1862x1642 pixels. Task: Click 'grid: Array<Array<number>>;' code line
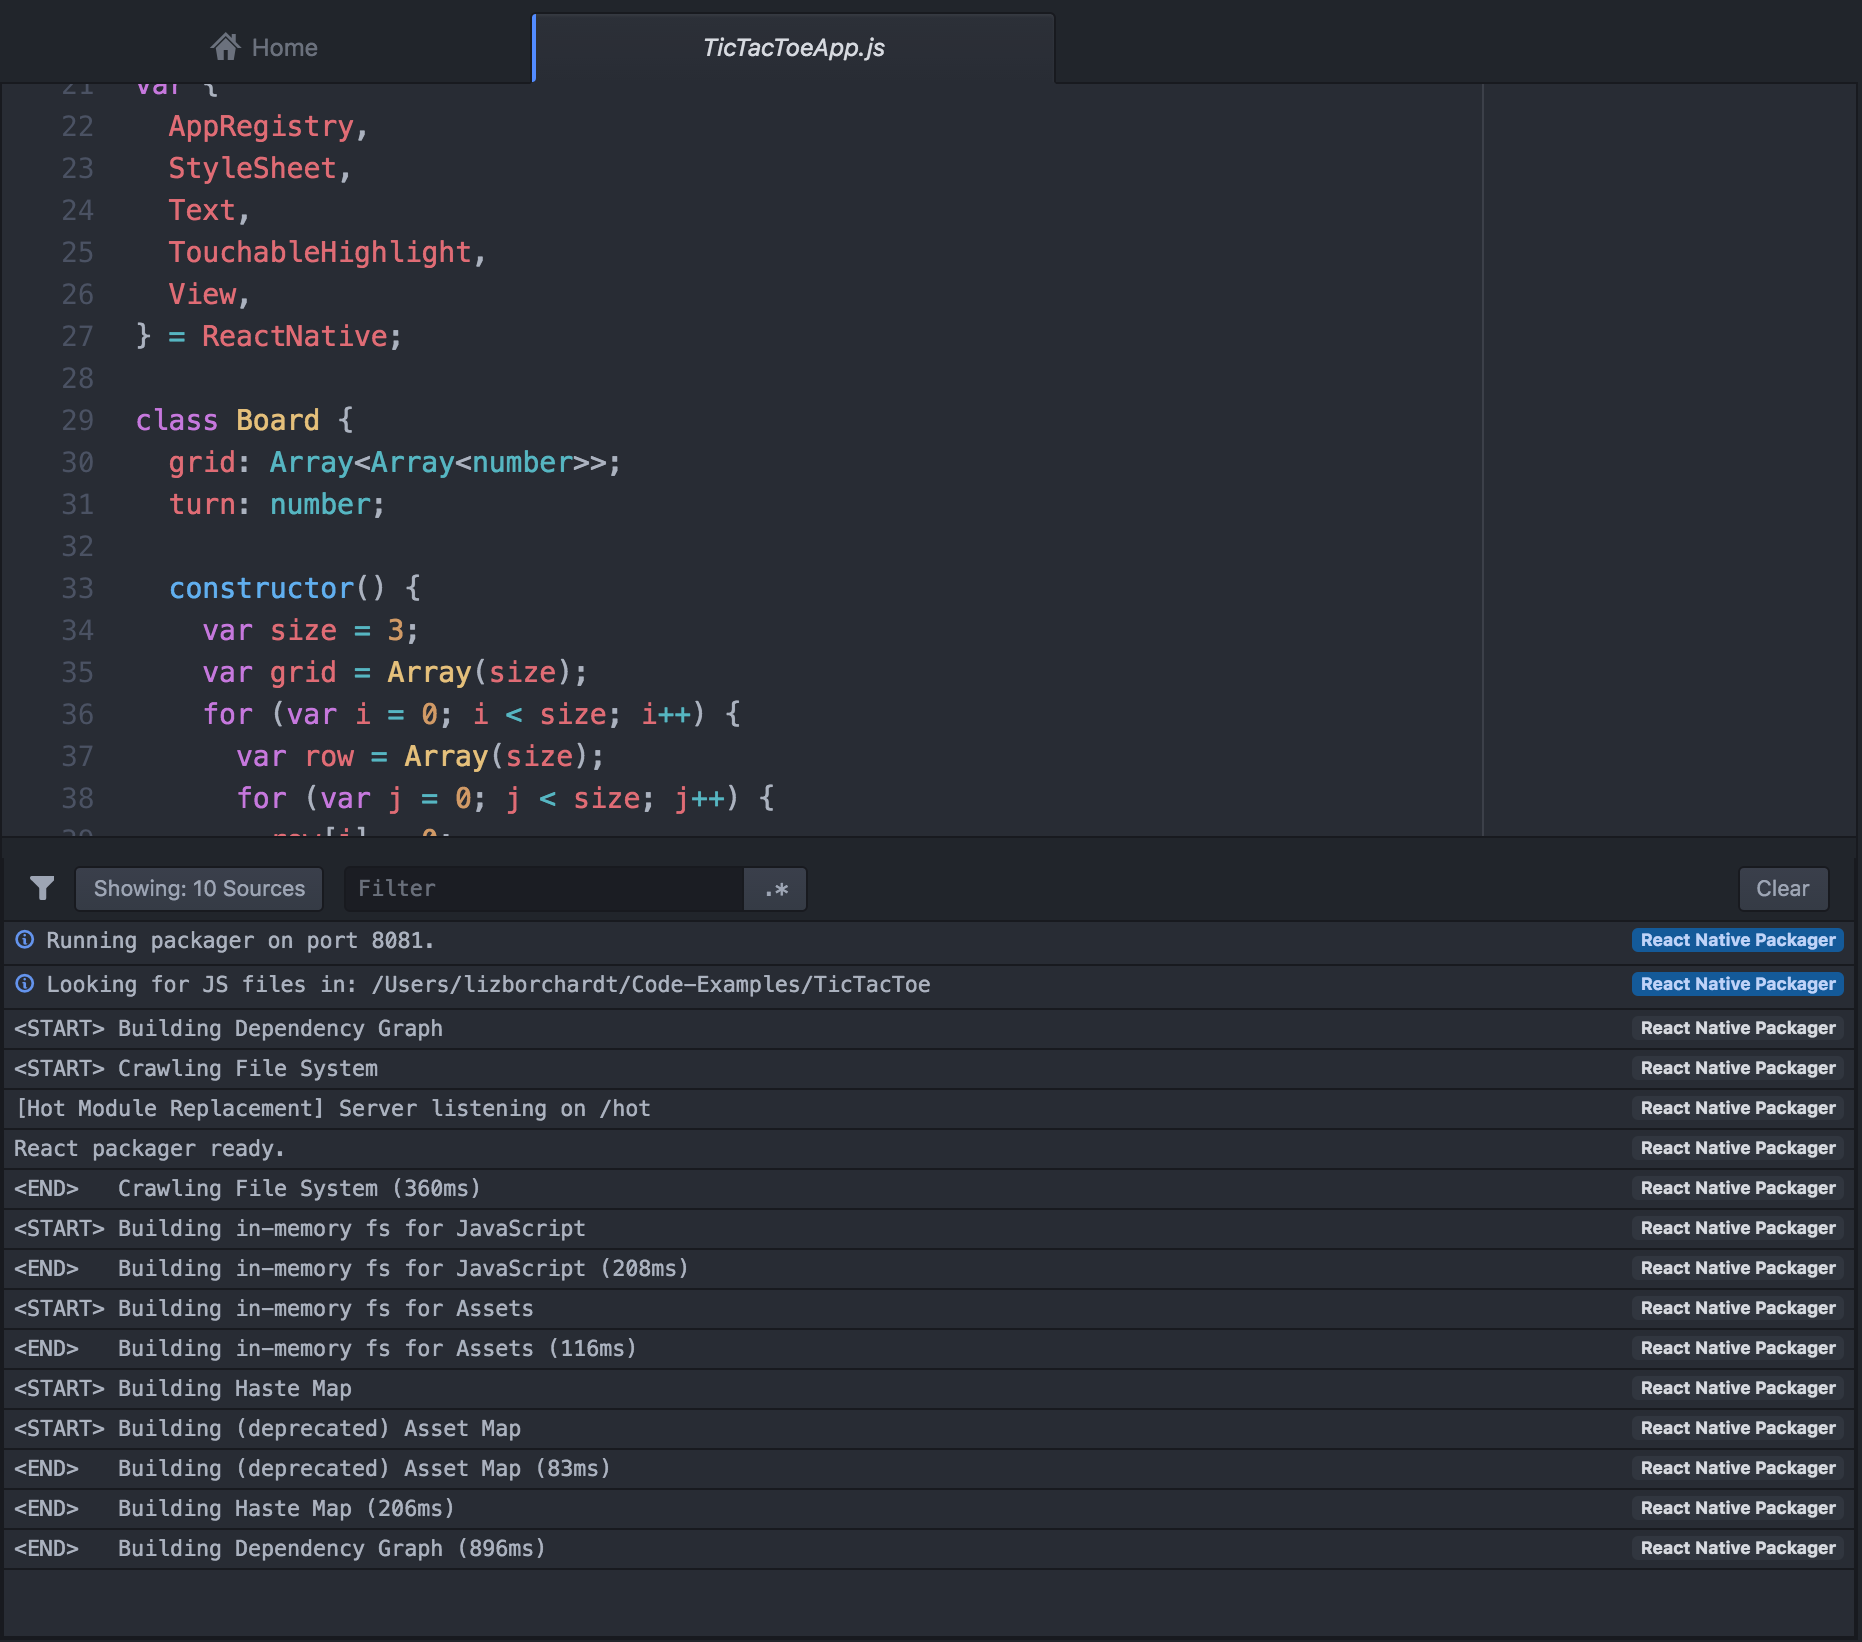click(395, 462)
